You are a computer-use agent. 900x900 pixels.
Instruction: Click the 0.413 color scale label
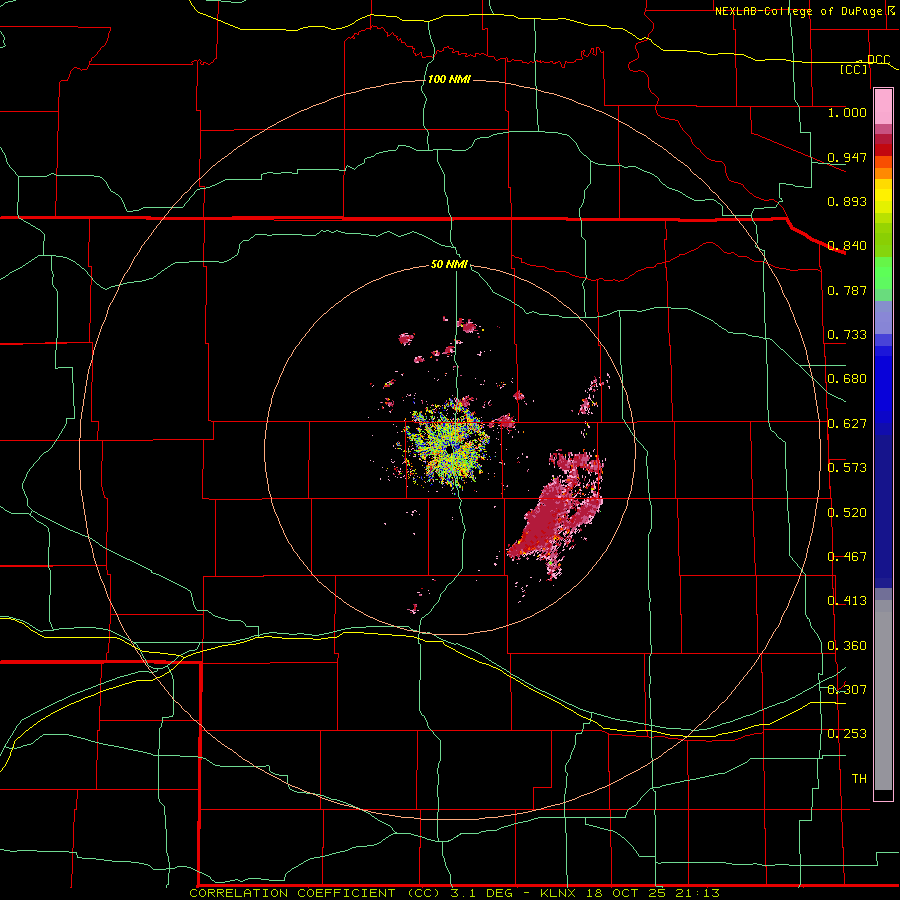tap(847, 601)
